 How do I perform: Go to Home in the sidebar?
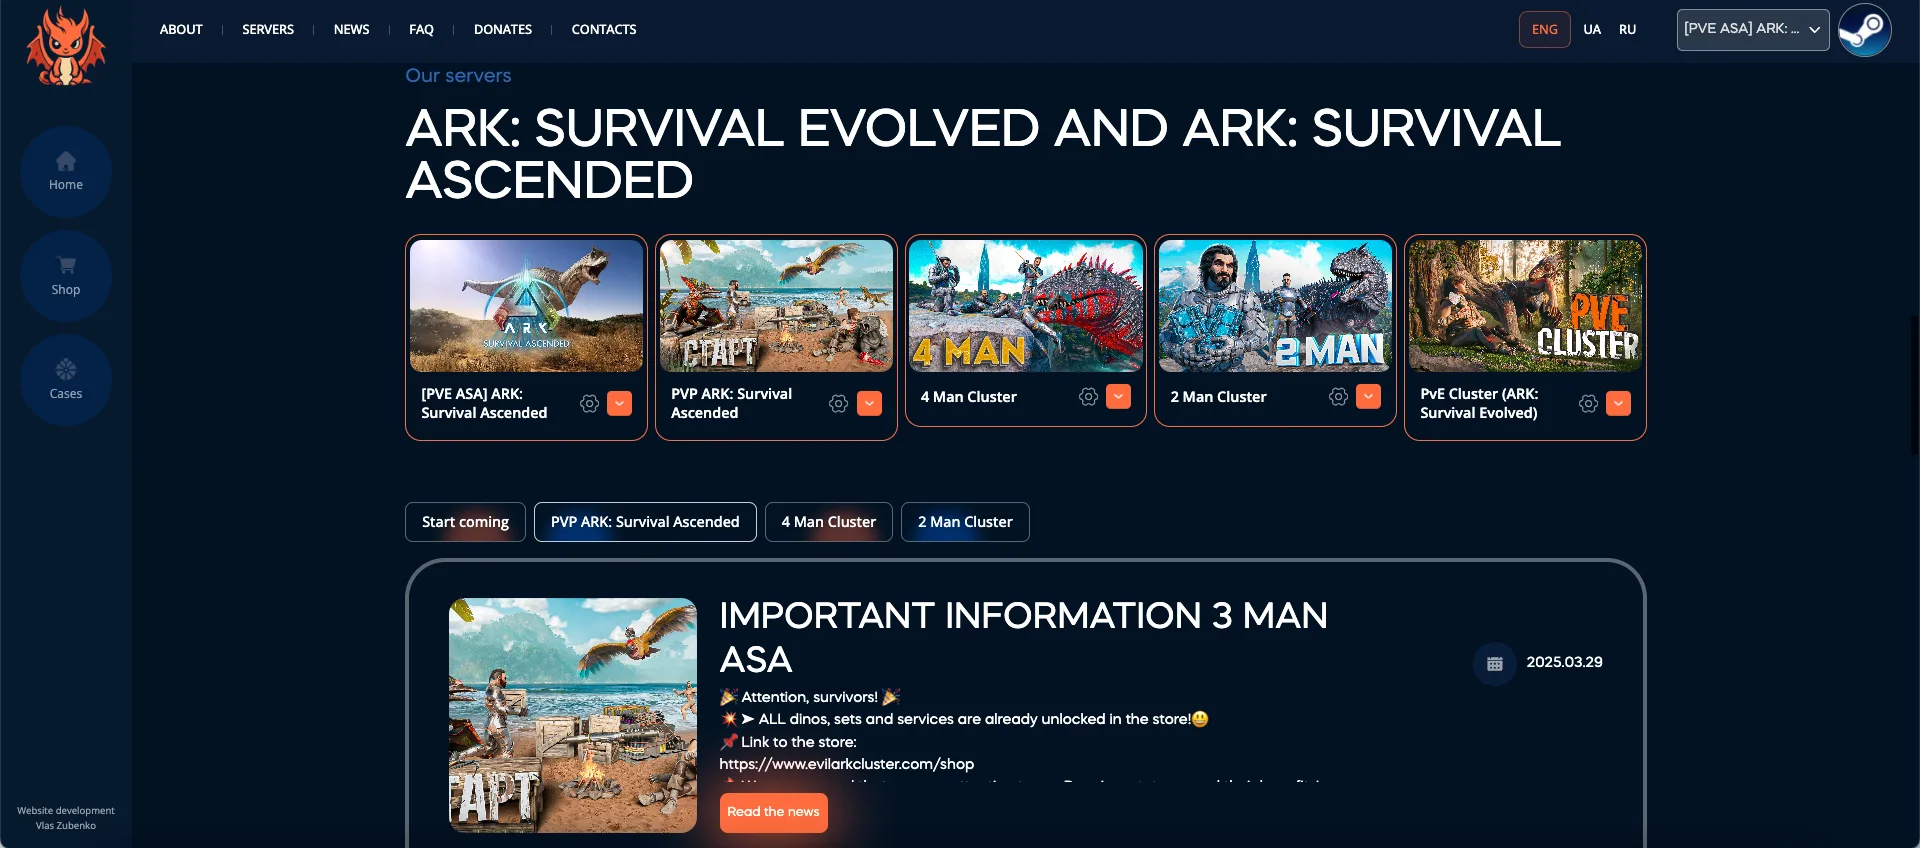pyautogui.click(x=66, y=172)
